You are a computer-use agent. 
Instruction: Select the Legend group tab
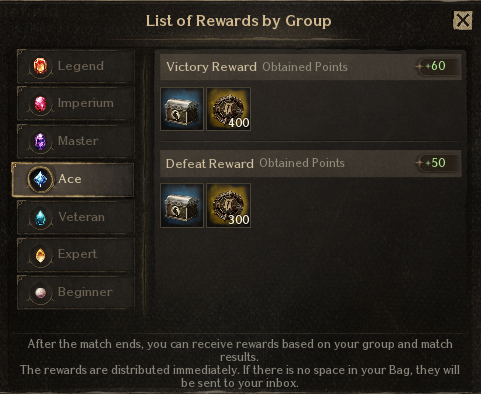pyautogui.click(x=76, y=66)
